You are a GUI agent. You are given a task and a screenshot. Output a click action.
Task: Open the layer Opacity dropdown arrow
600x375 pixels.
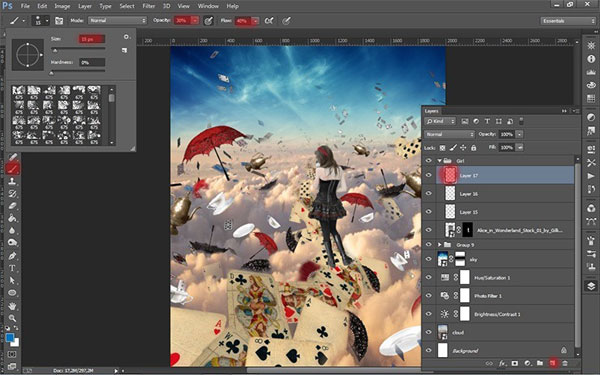[x=519, y=134]
